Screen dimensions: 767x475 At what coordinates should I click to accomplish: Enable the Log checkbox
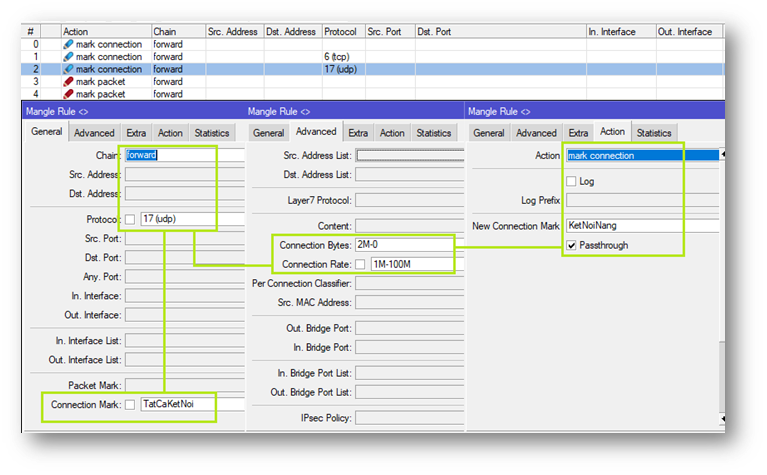[571, 181]
